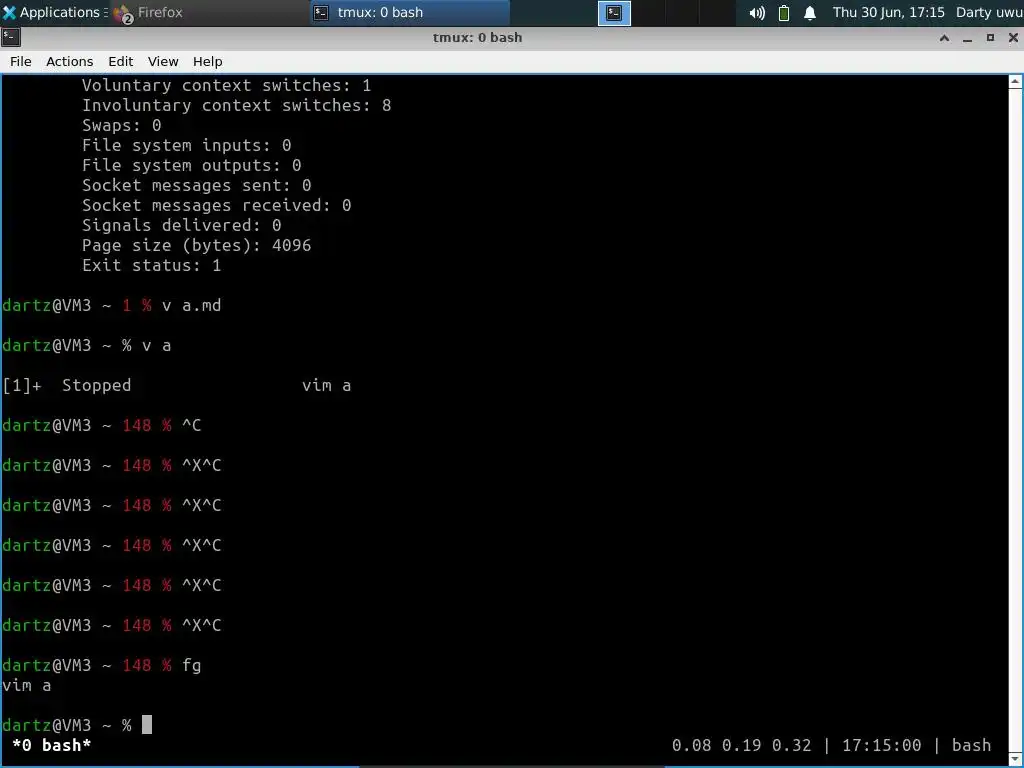Click the scrollbar up arrow
The height and width of the screenshot is (768, 1024).
pyautogui.click(x=1015, y=82)
